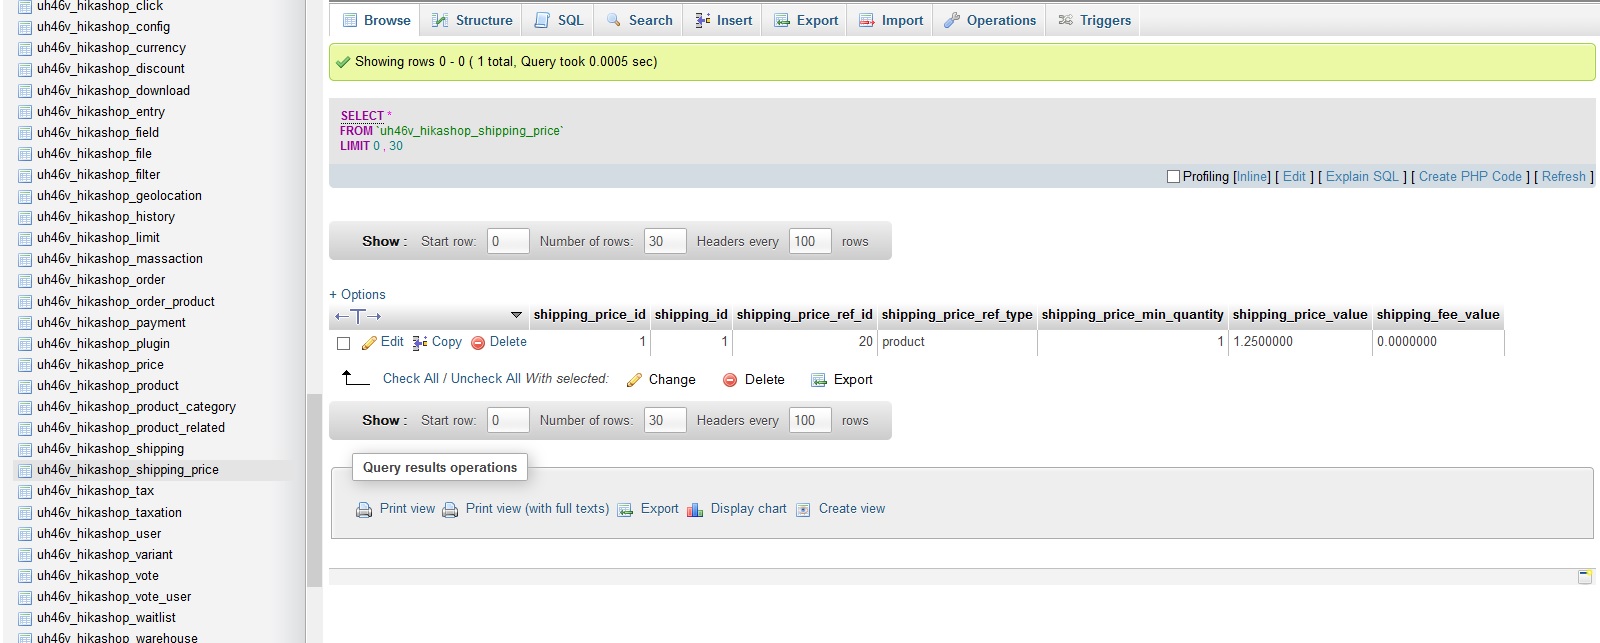Open uh46v_hikashop_order table icon
The width and height of the screenshot is (1600, 643).
[25, 280]
